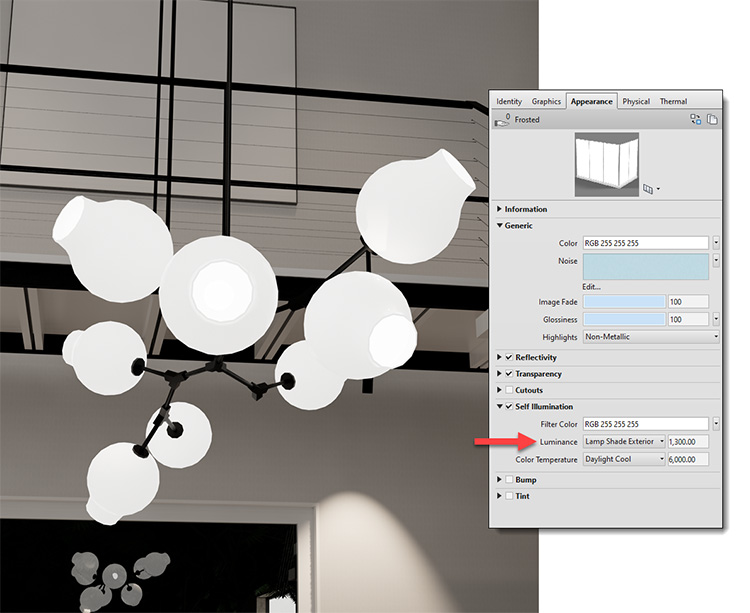Image resolution: width=750 pixels, height=613 pixels.
Task: Toggle the Reflectivity checkbox
Action: (509, 357)
